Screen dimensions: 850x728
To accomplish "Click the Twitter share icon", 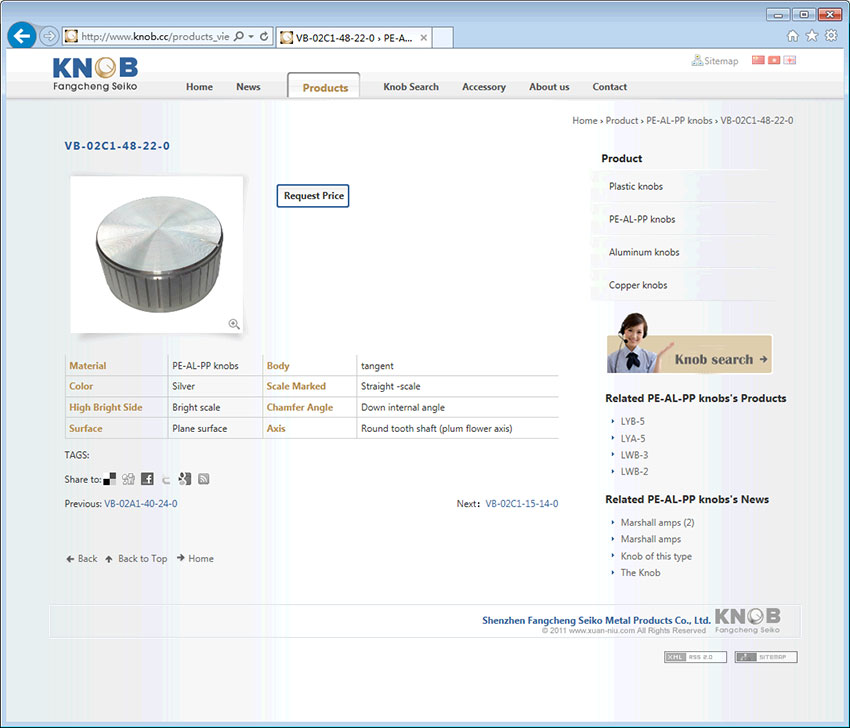I will (x=166, y=479).
